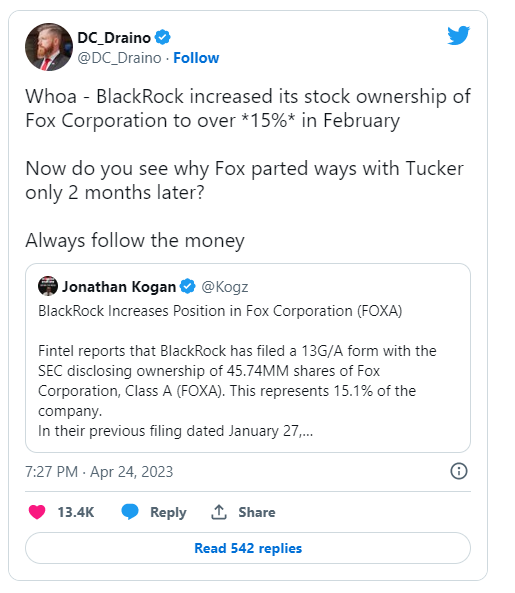Open DC_Draino's profile picture
The image size is (515, 593).
[x=49, y=47]
